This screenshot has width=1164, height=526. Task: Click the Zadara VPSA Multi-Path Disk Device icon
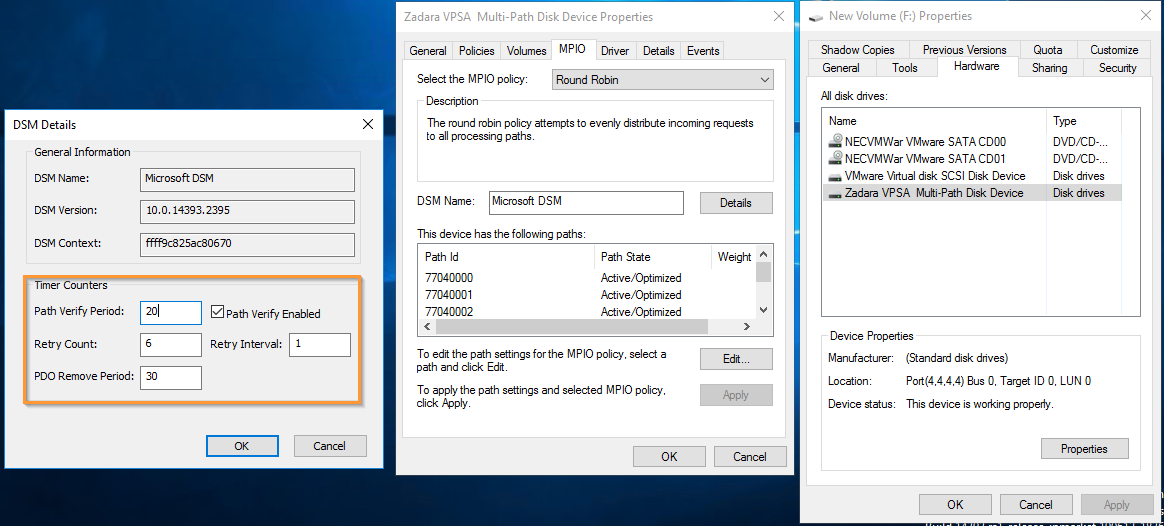(x=835, y=193)
